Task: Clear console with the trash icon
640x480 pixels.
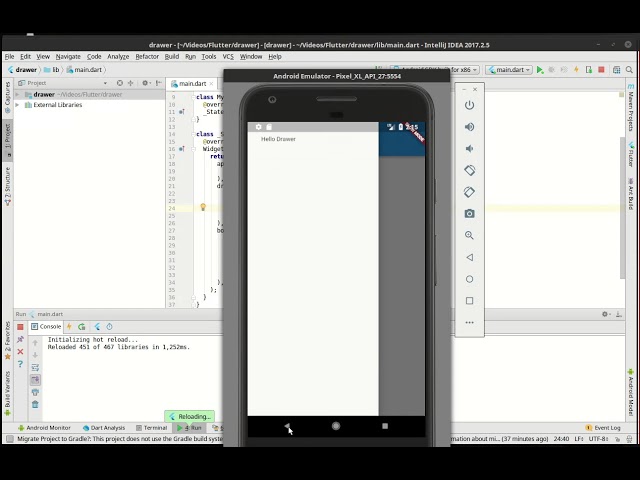Action: pyautogui.click(x=35, y=404)
